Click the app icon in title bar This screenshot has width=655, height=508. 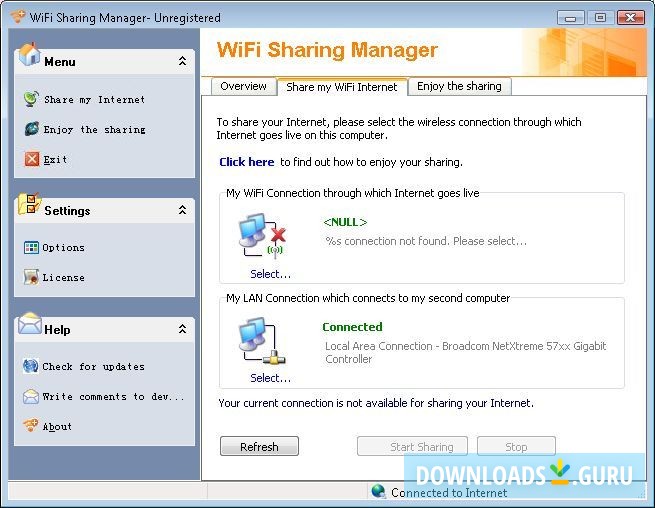click(x=18, y=17)
